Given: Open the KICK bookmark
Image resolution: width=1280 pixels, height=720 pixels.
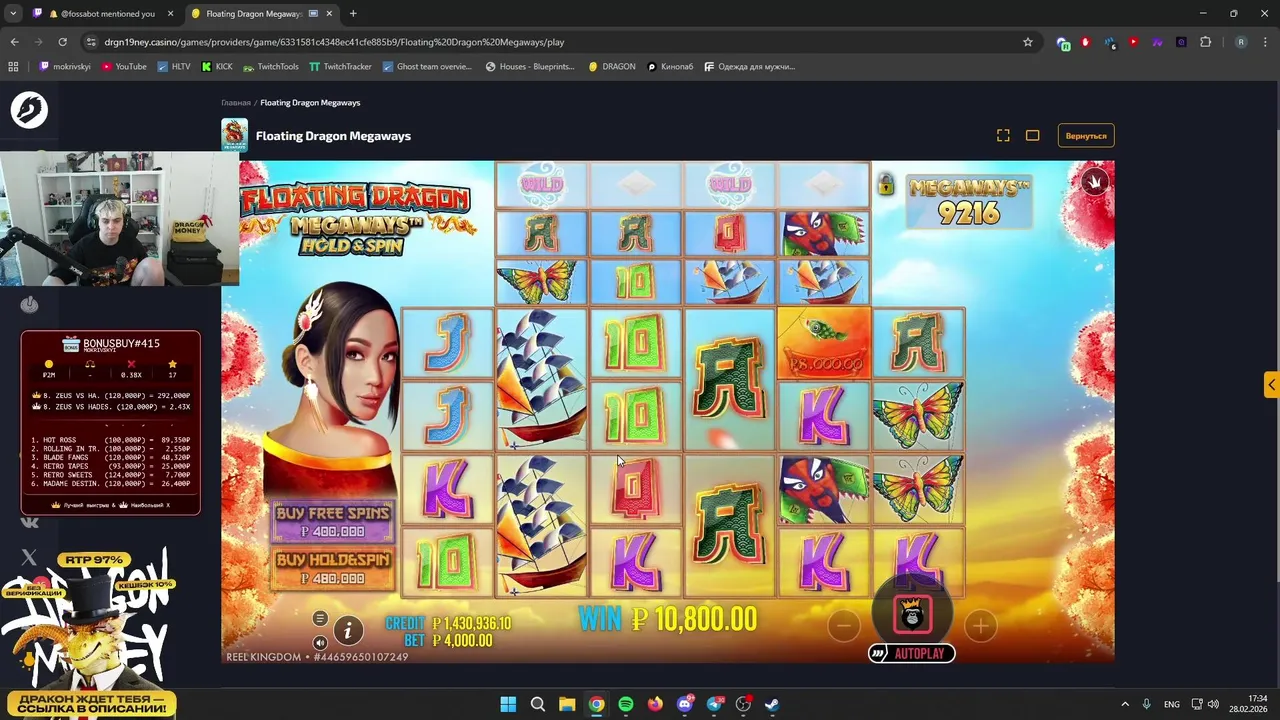Looking at the screenshot, I should click(x=217, y=67).
